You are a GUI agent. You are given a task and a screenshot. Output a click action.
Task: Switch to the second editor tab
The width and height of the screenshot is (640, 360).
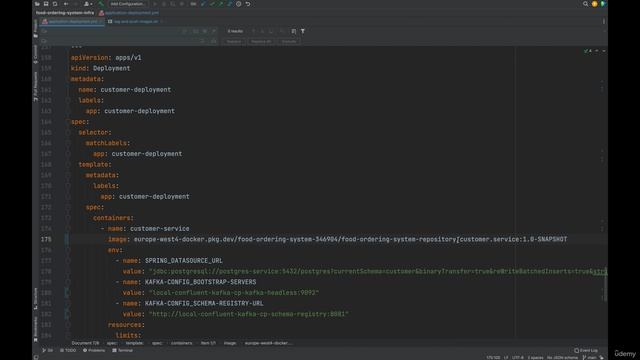click(136, 21)
